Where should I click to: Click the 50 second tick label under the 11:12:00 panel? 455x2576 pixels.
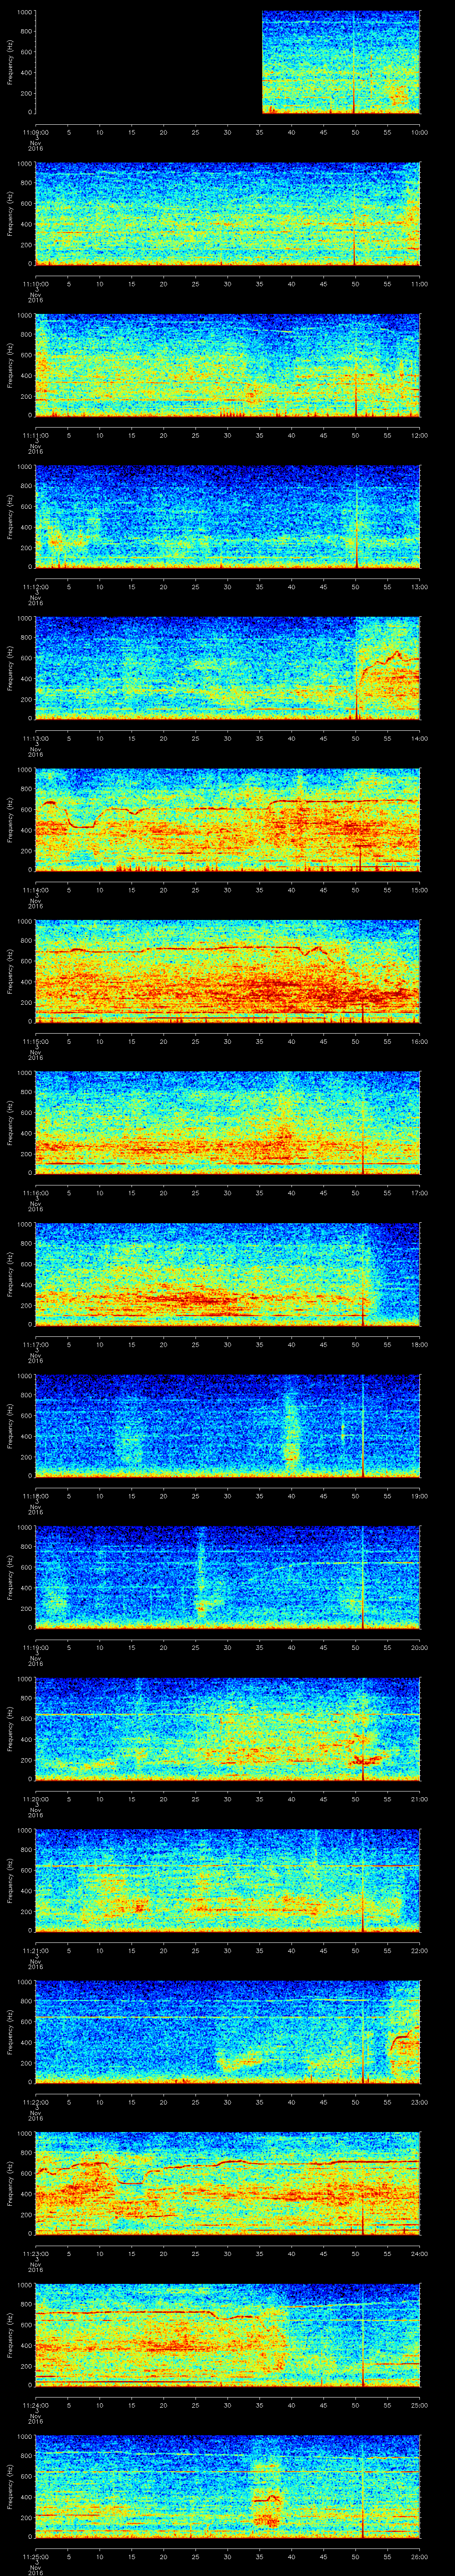pos(356,587)
